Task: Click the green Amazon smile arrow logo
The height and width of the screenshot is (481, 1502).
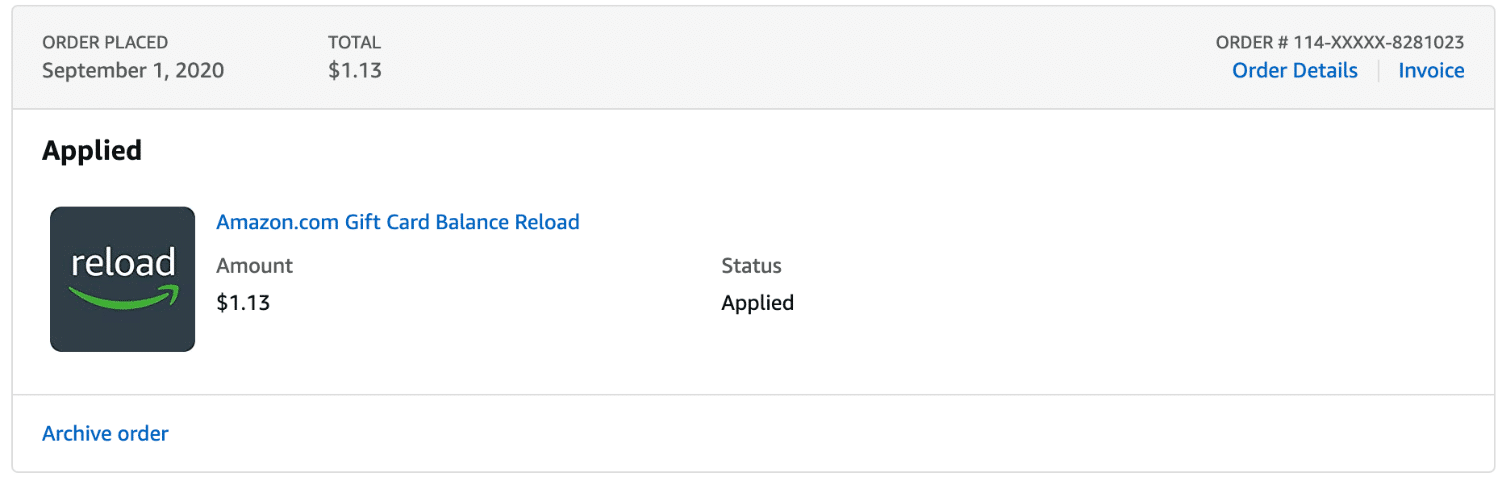Action: 123,296
